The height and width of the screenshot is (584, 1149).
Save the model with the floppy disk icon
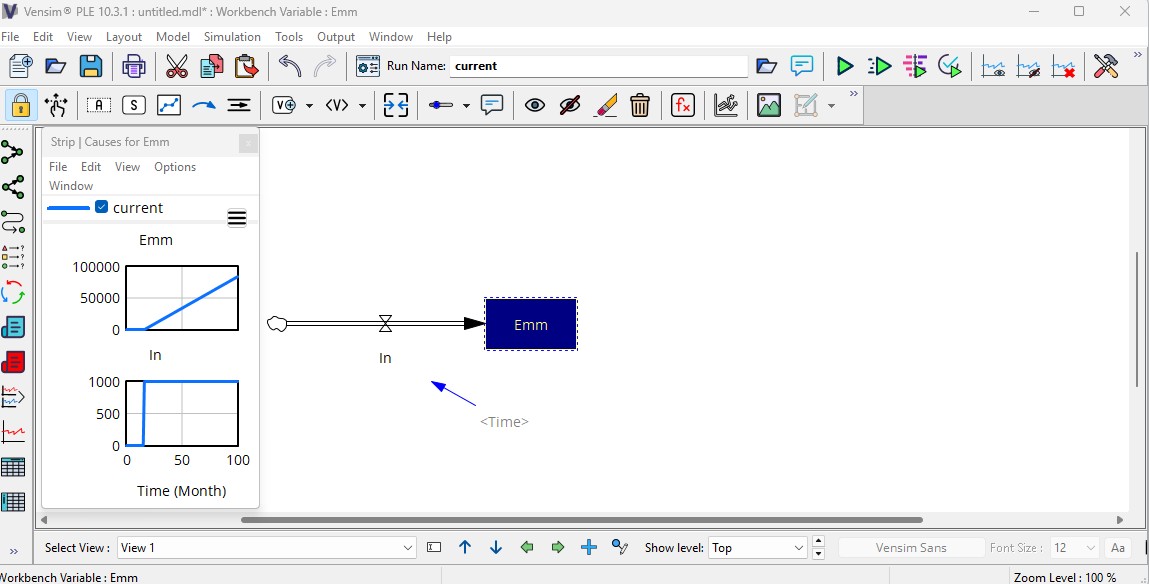pos(91,66)
